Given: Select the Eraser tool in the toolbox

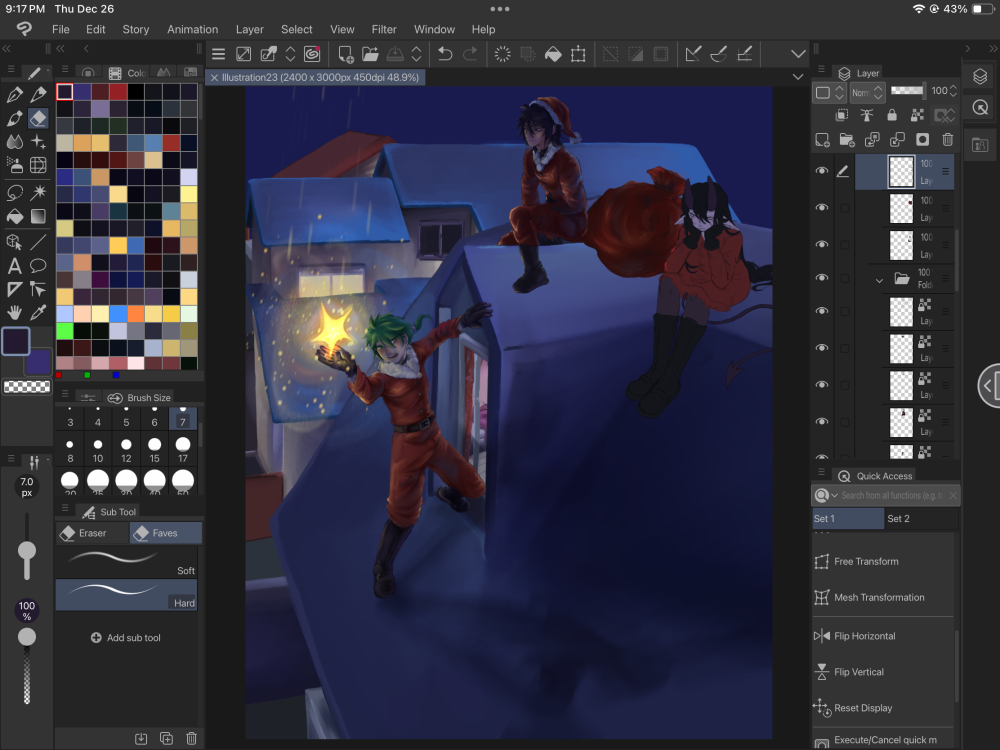Looking at the screenshot, I should [x=38, y=119].
